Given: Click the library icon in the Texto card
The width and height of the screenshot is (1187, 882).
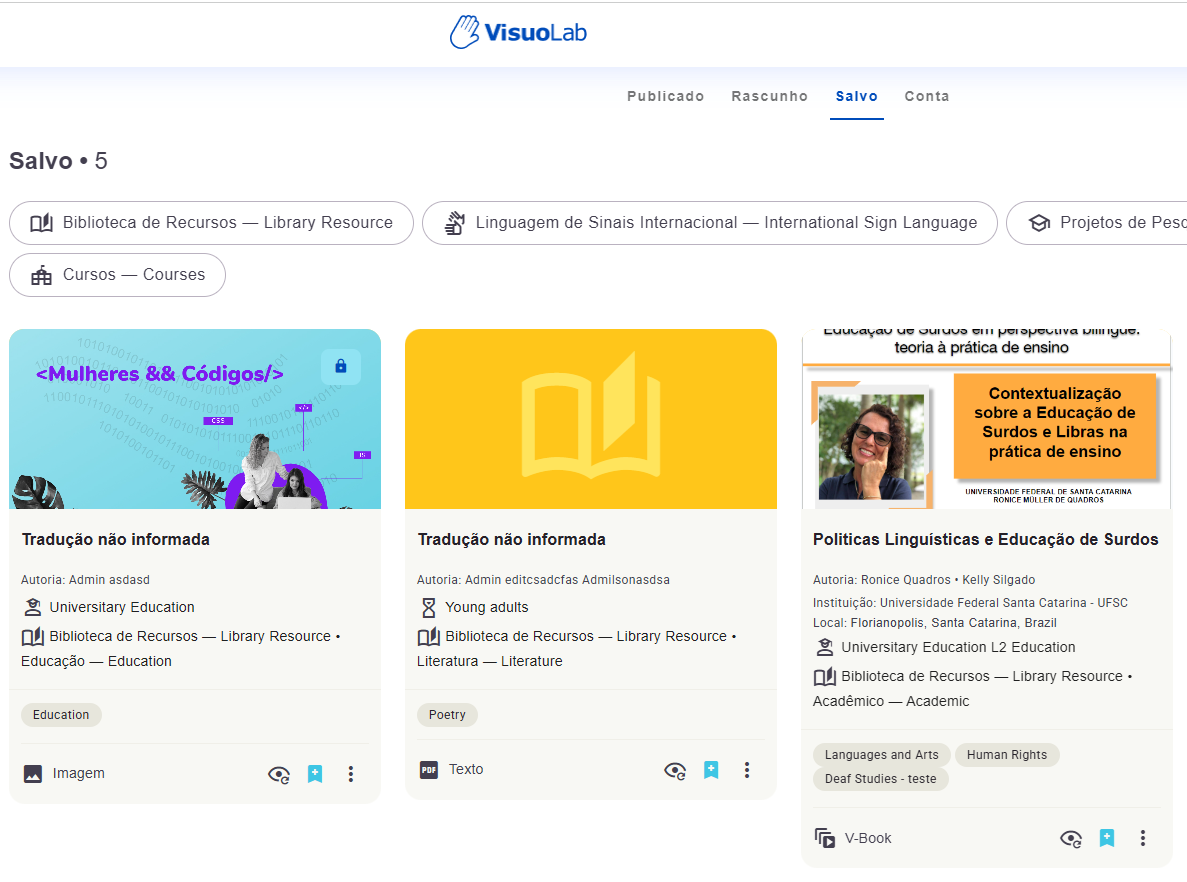Looking at the screenshot, I should point(428,636).
